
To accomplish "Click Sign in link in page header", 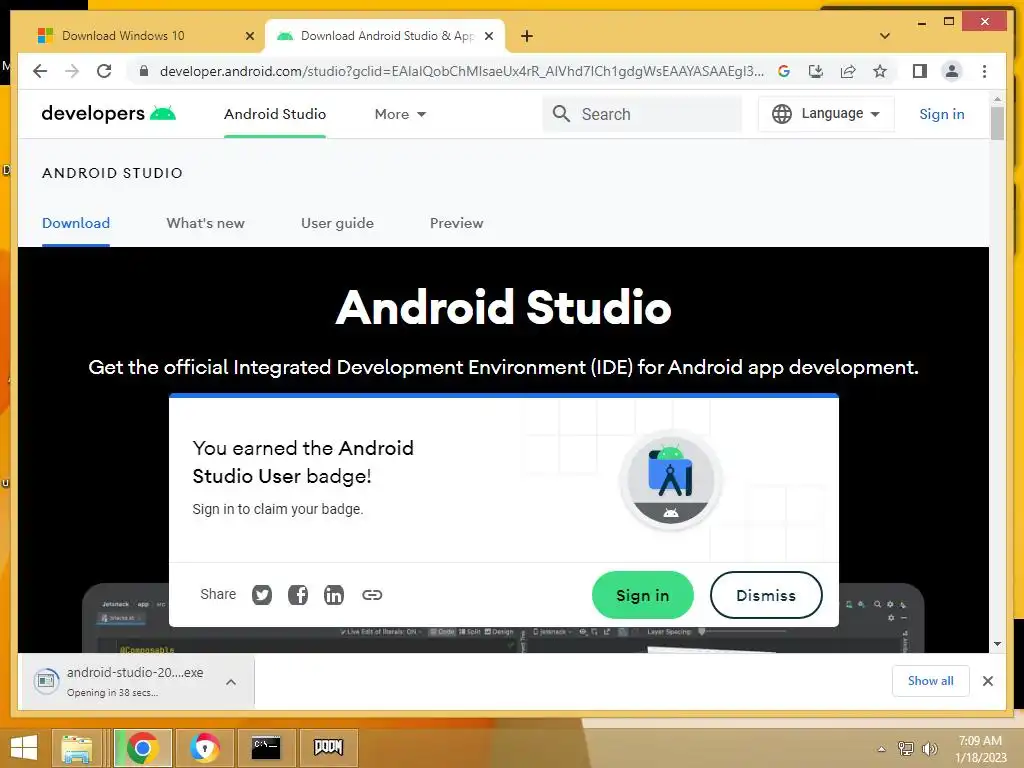I will click(x=942, y=114).
